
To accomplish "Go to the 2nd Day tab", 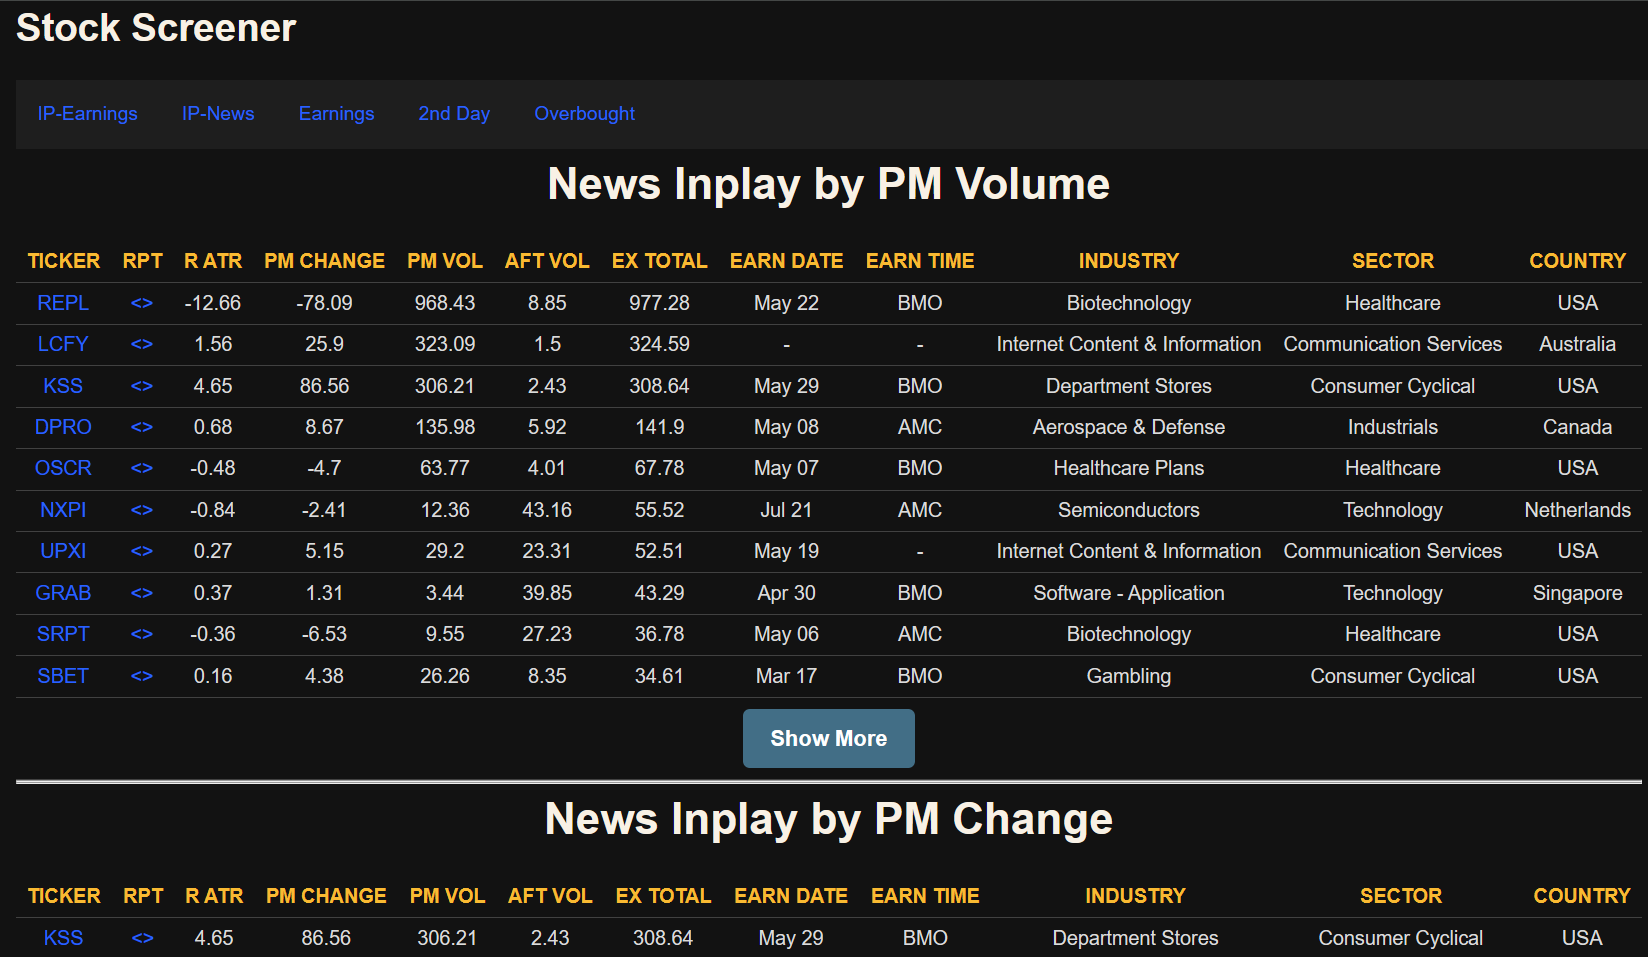I will click(x=454, y=114).
